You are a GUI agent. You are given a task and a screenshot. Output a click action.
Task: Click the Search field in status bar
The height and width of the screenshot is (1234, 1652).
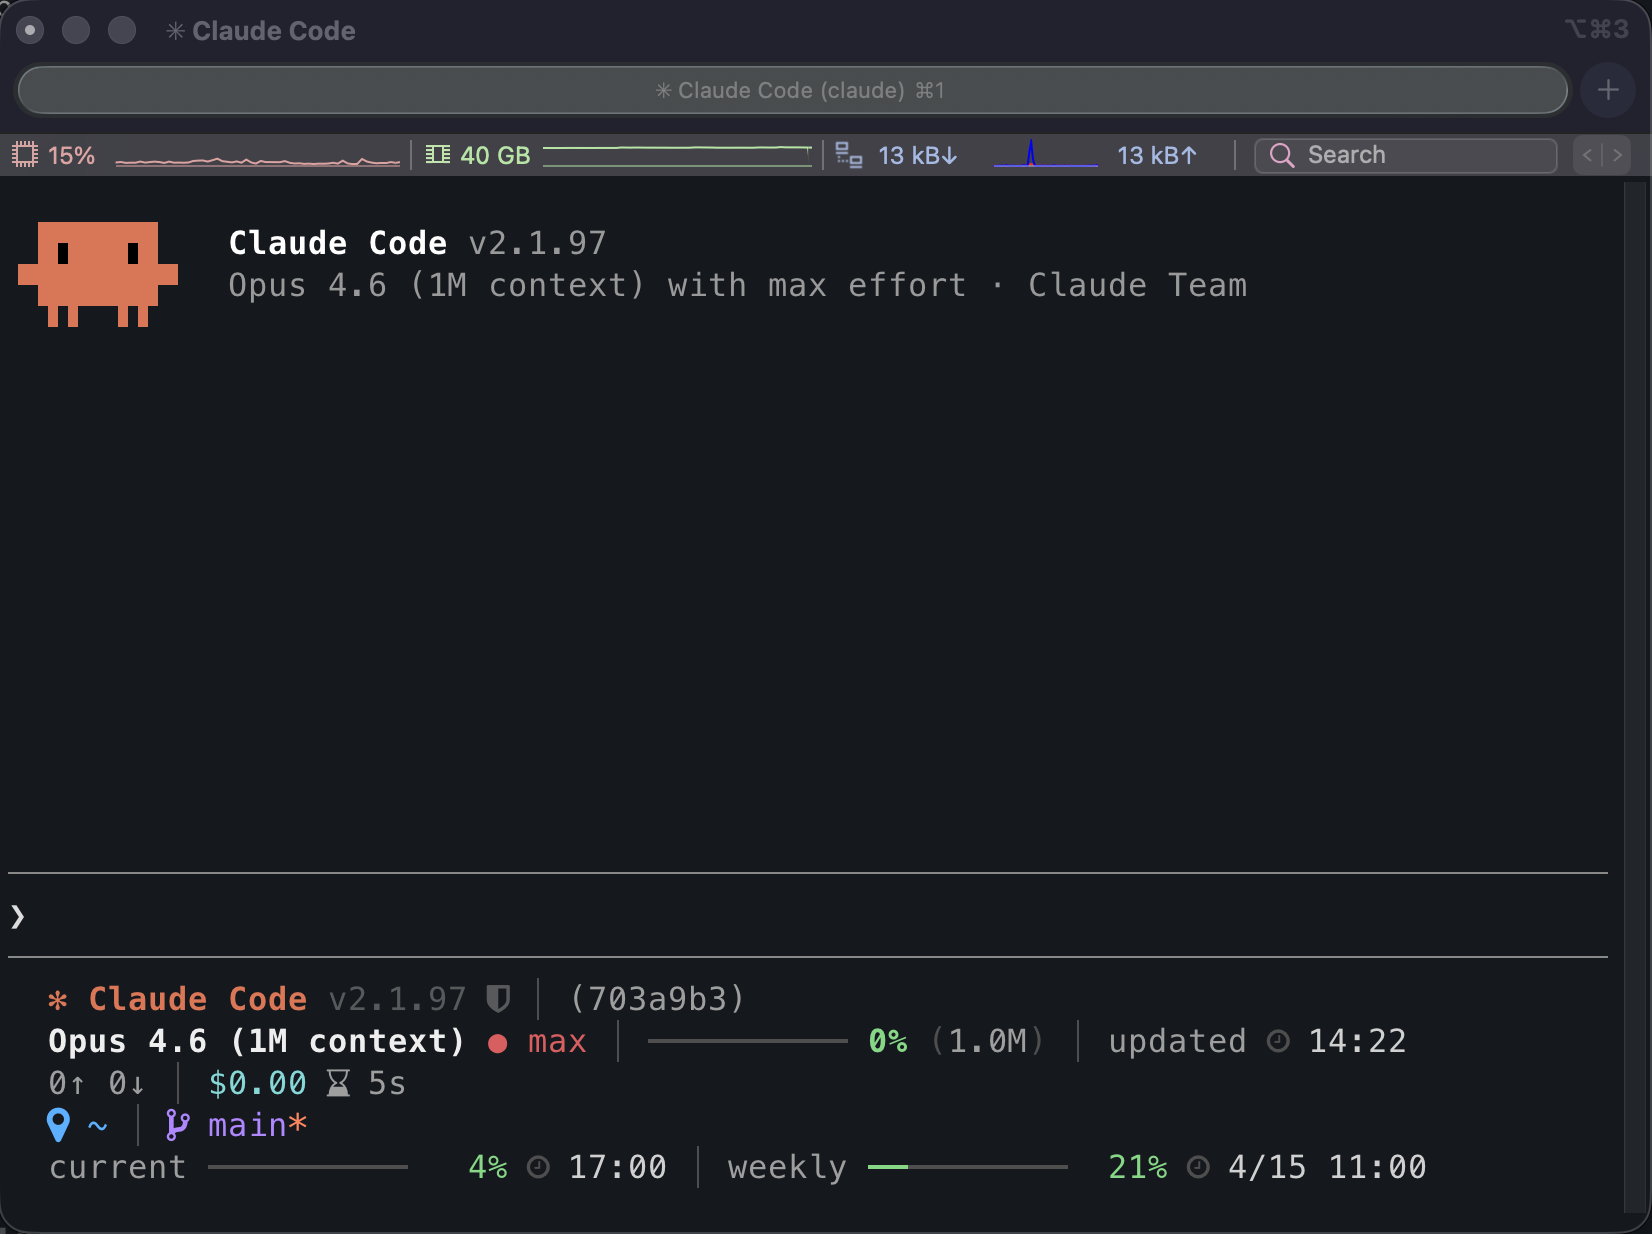pos(1406,155)
